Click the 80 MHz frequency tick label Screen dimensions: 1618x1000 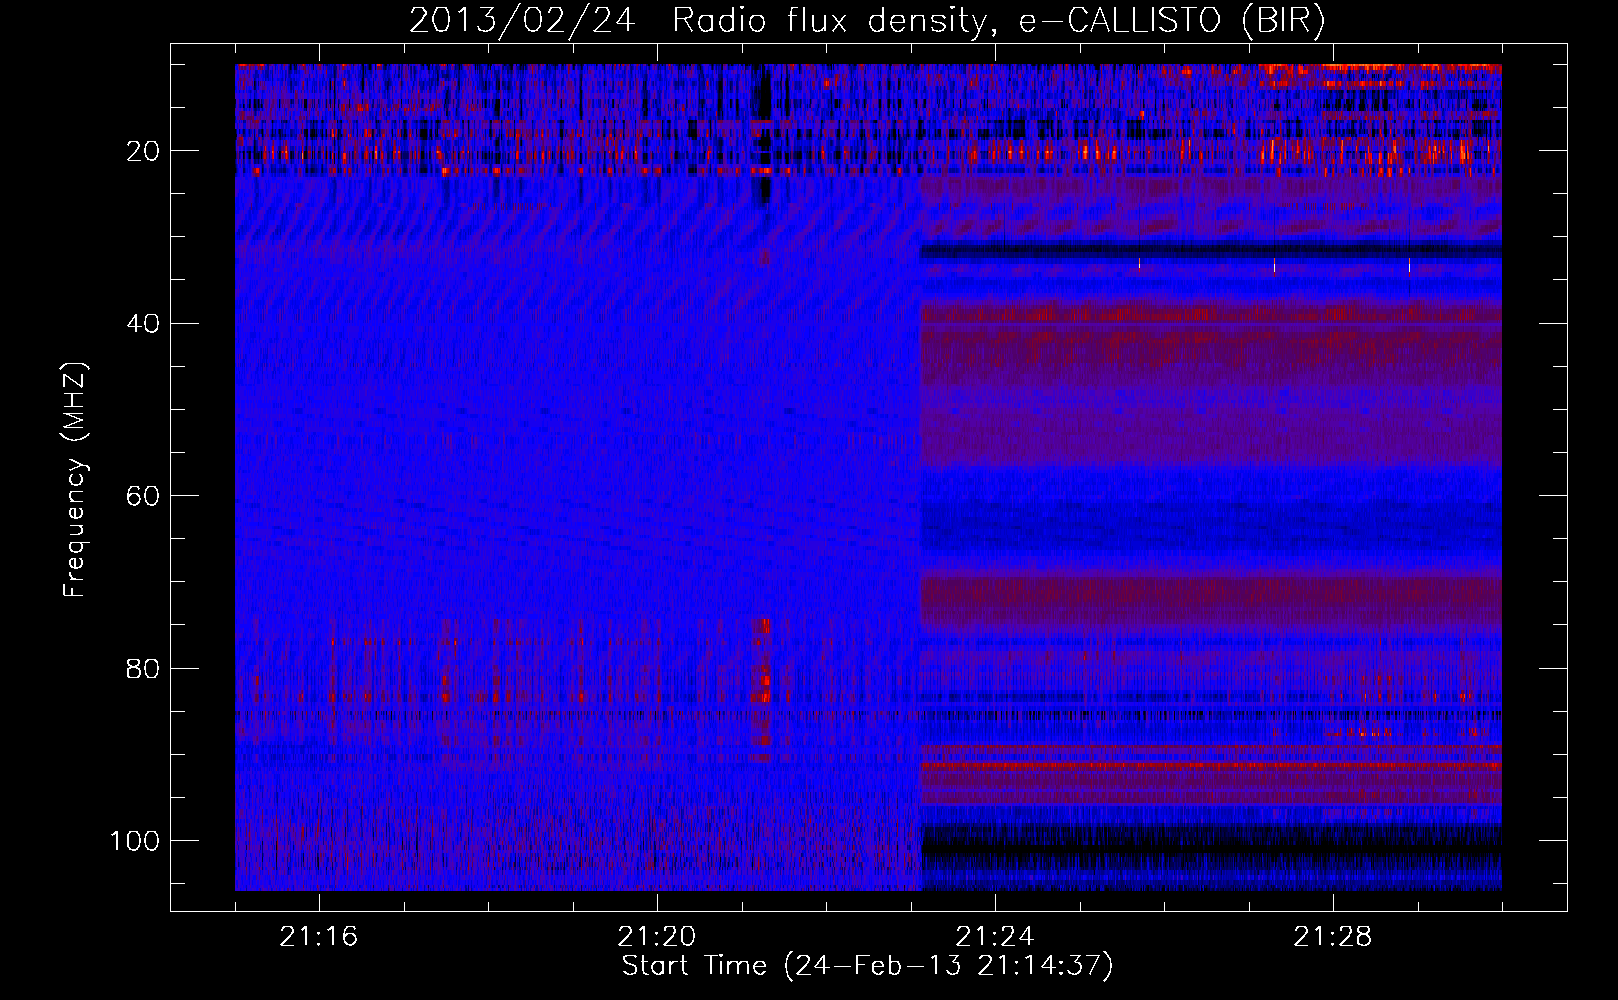(x=144, y=668)
